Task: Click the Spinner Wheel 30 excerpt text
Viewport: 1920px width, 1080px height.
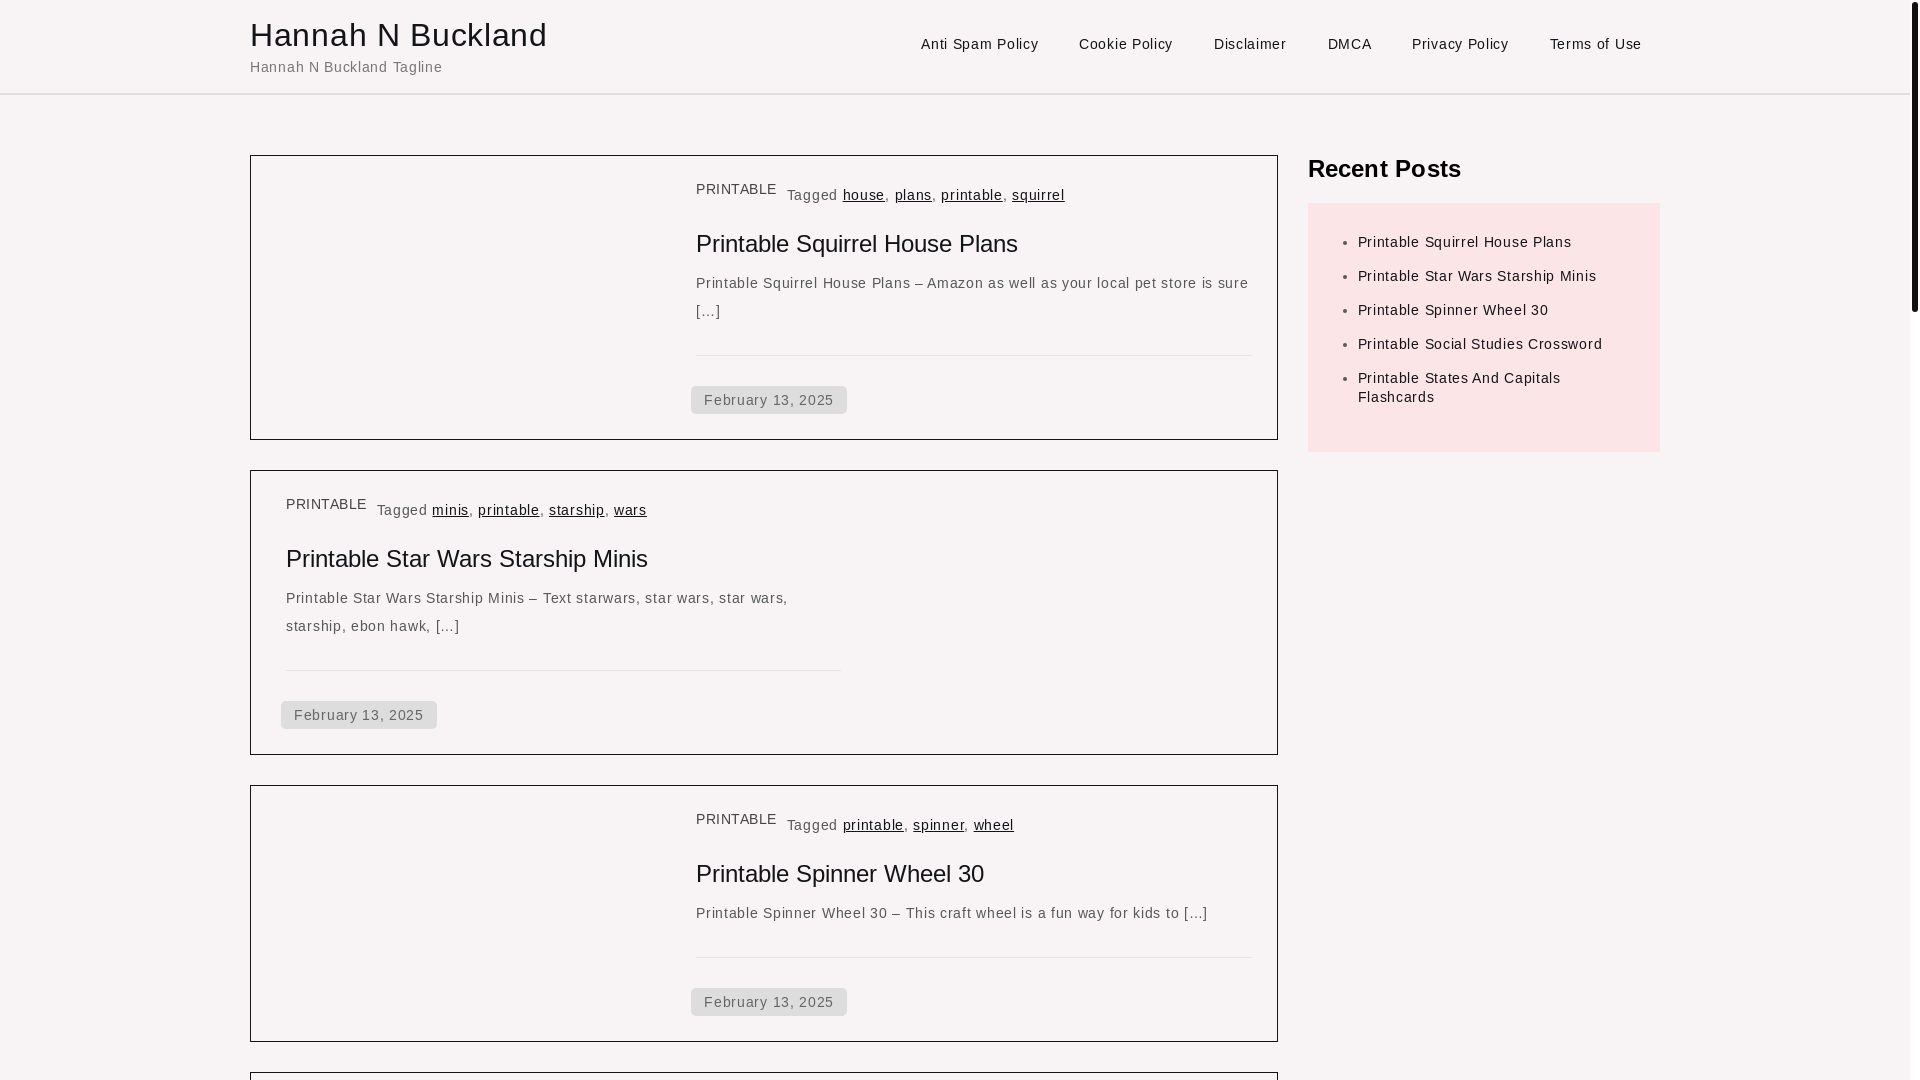Action: (951, 913)
